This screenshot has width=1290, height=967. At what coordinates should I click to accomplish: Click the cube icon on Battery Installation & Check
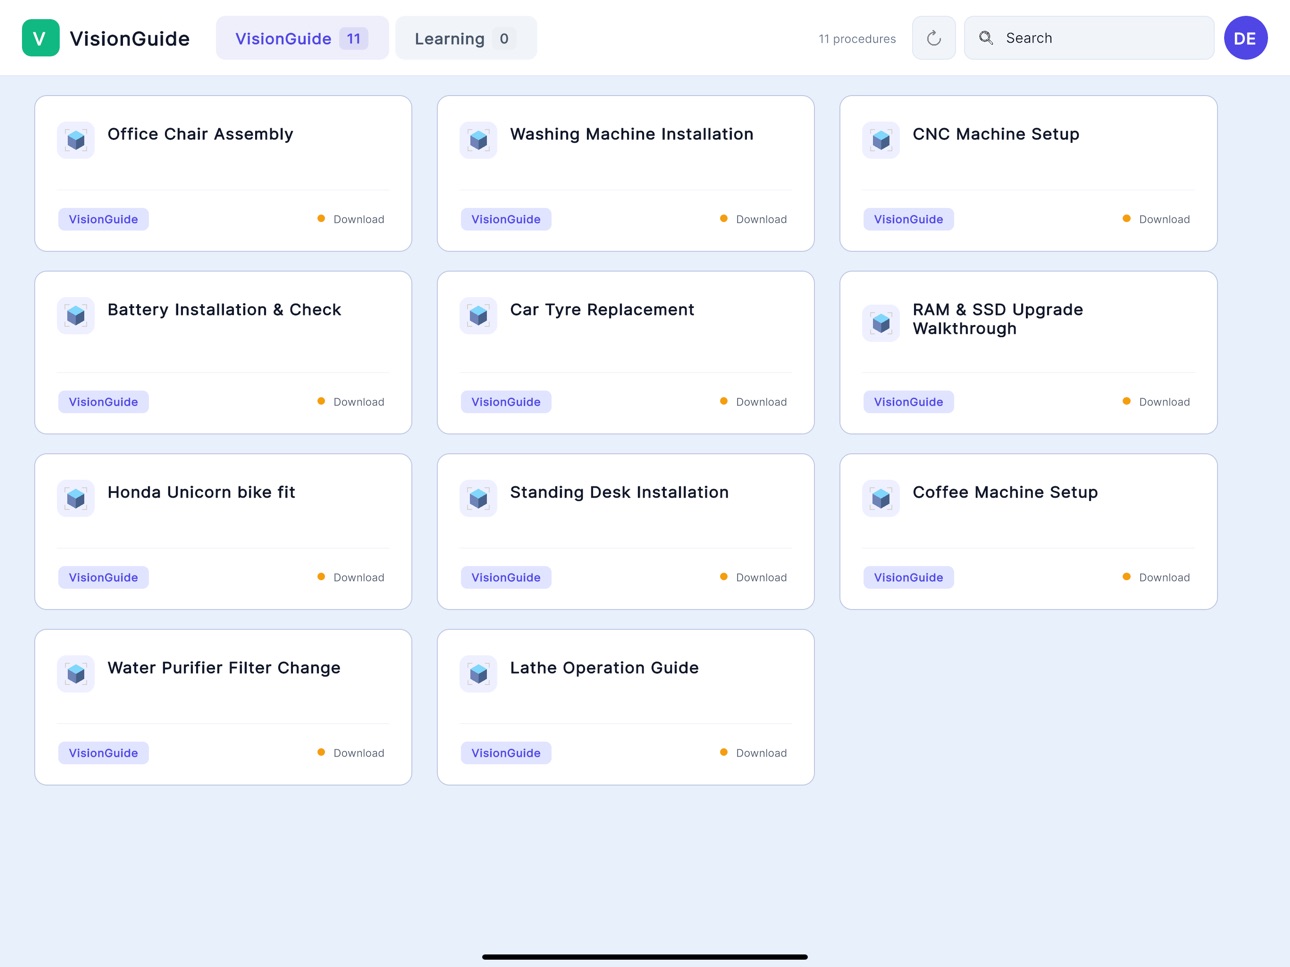tap(76, 316)
